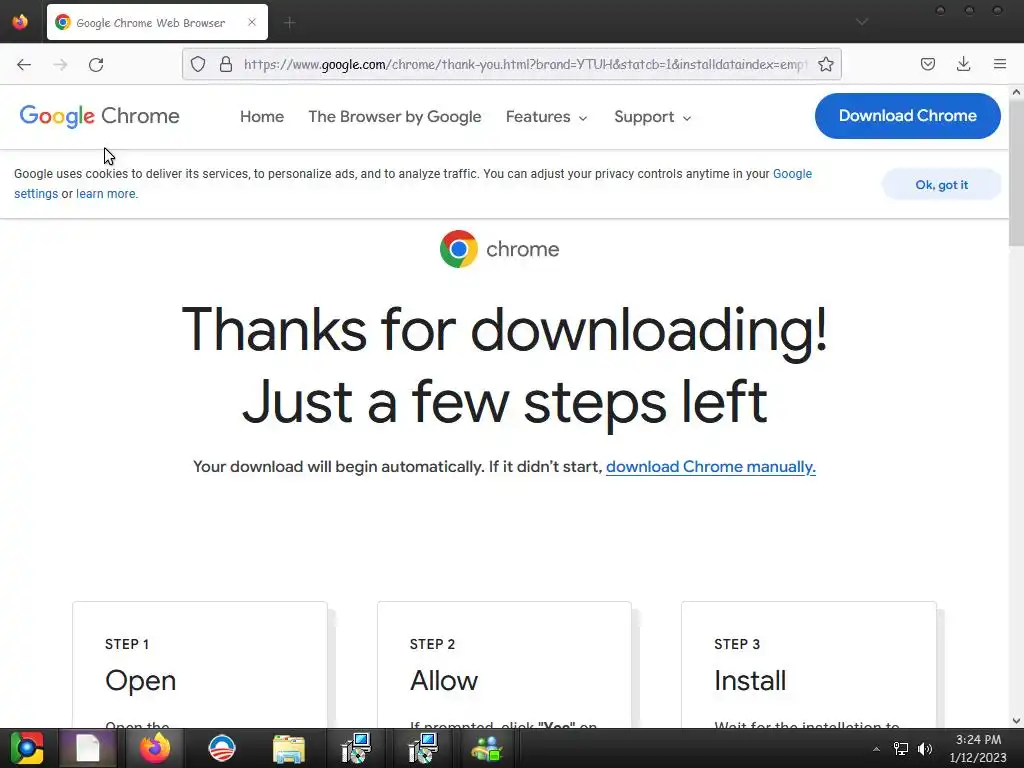Click the Open heading in Step 1 card
The image size is (1024, 768).
pos(140,680)
